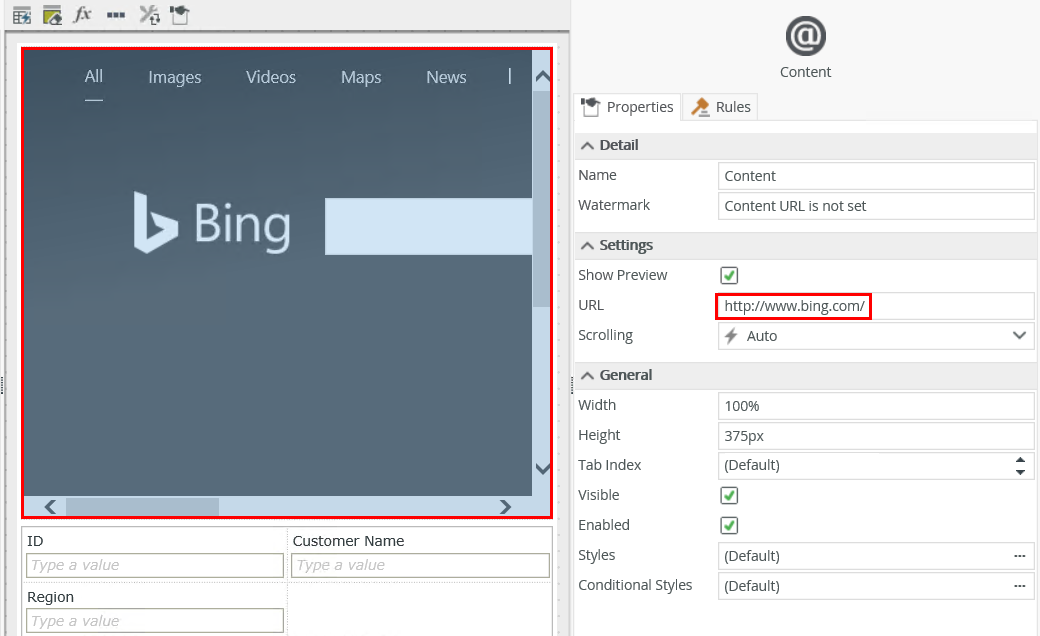Switch to the Rules tab
The width and height of the screenshot is (1040, 636).
(x=720, y=107)
